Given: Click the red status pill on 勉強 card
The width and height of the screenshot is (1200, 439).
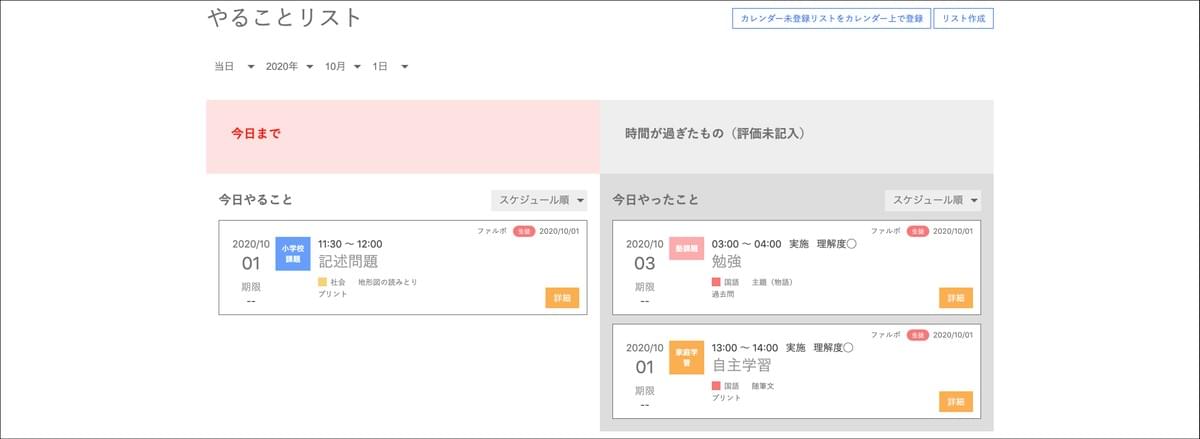Looking at the screenshot, I should (x=918, y=231).
